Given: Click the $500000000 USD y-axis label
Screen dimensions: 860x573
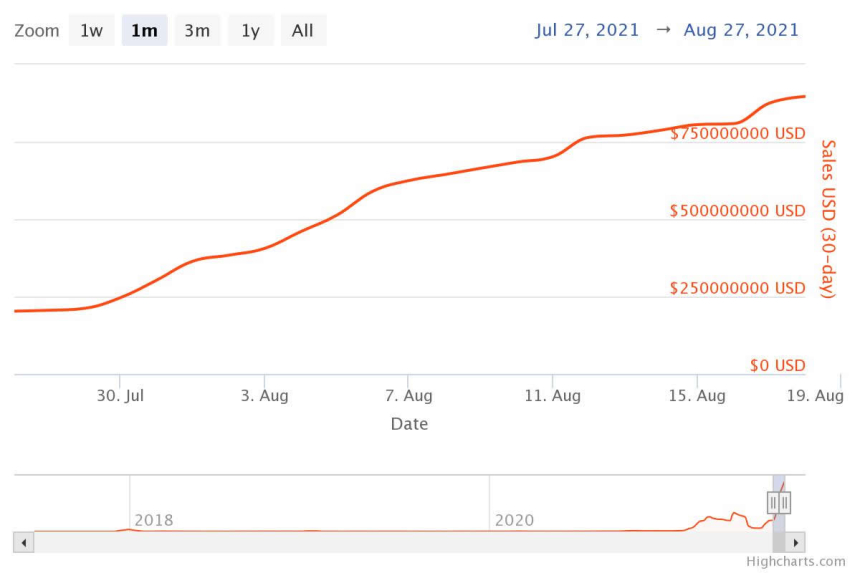Looking at the screenshot, I should click(737, 211).
